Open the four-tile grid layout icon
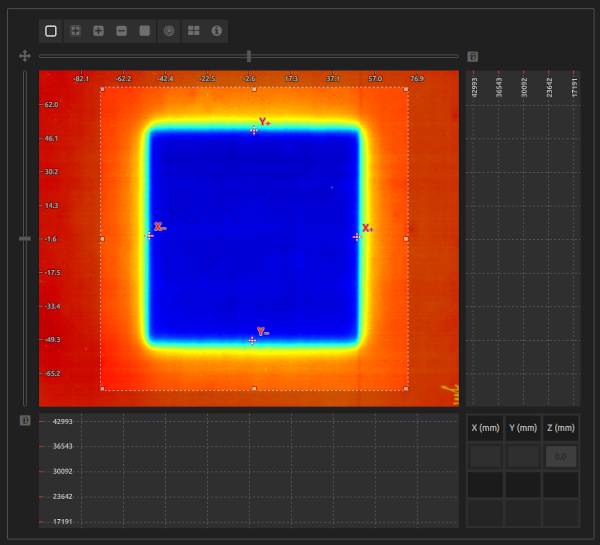This screenshot has height=545, width=600. tap(194, 31)
